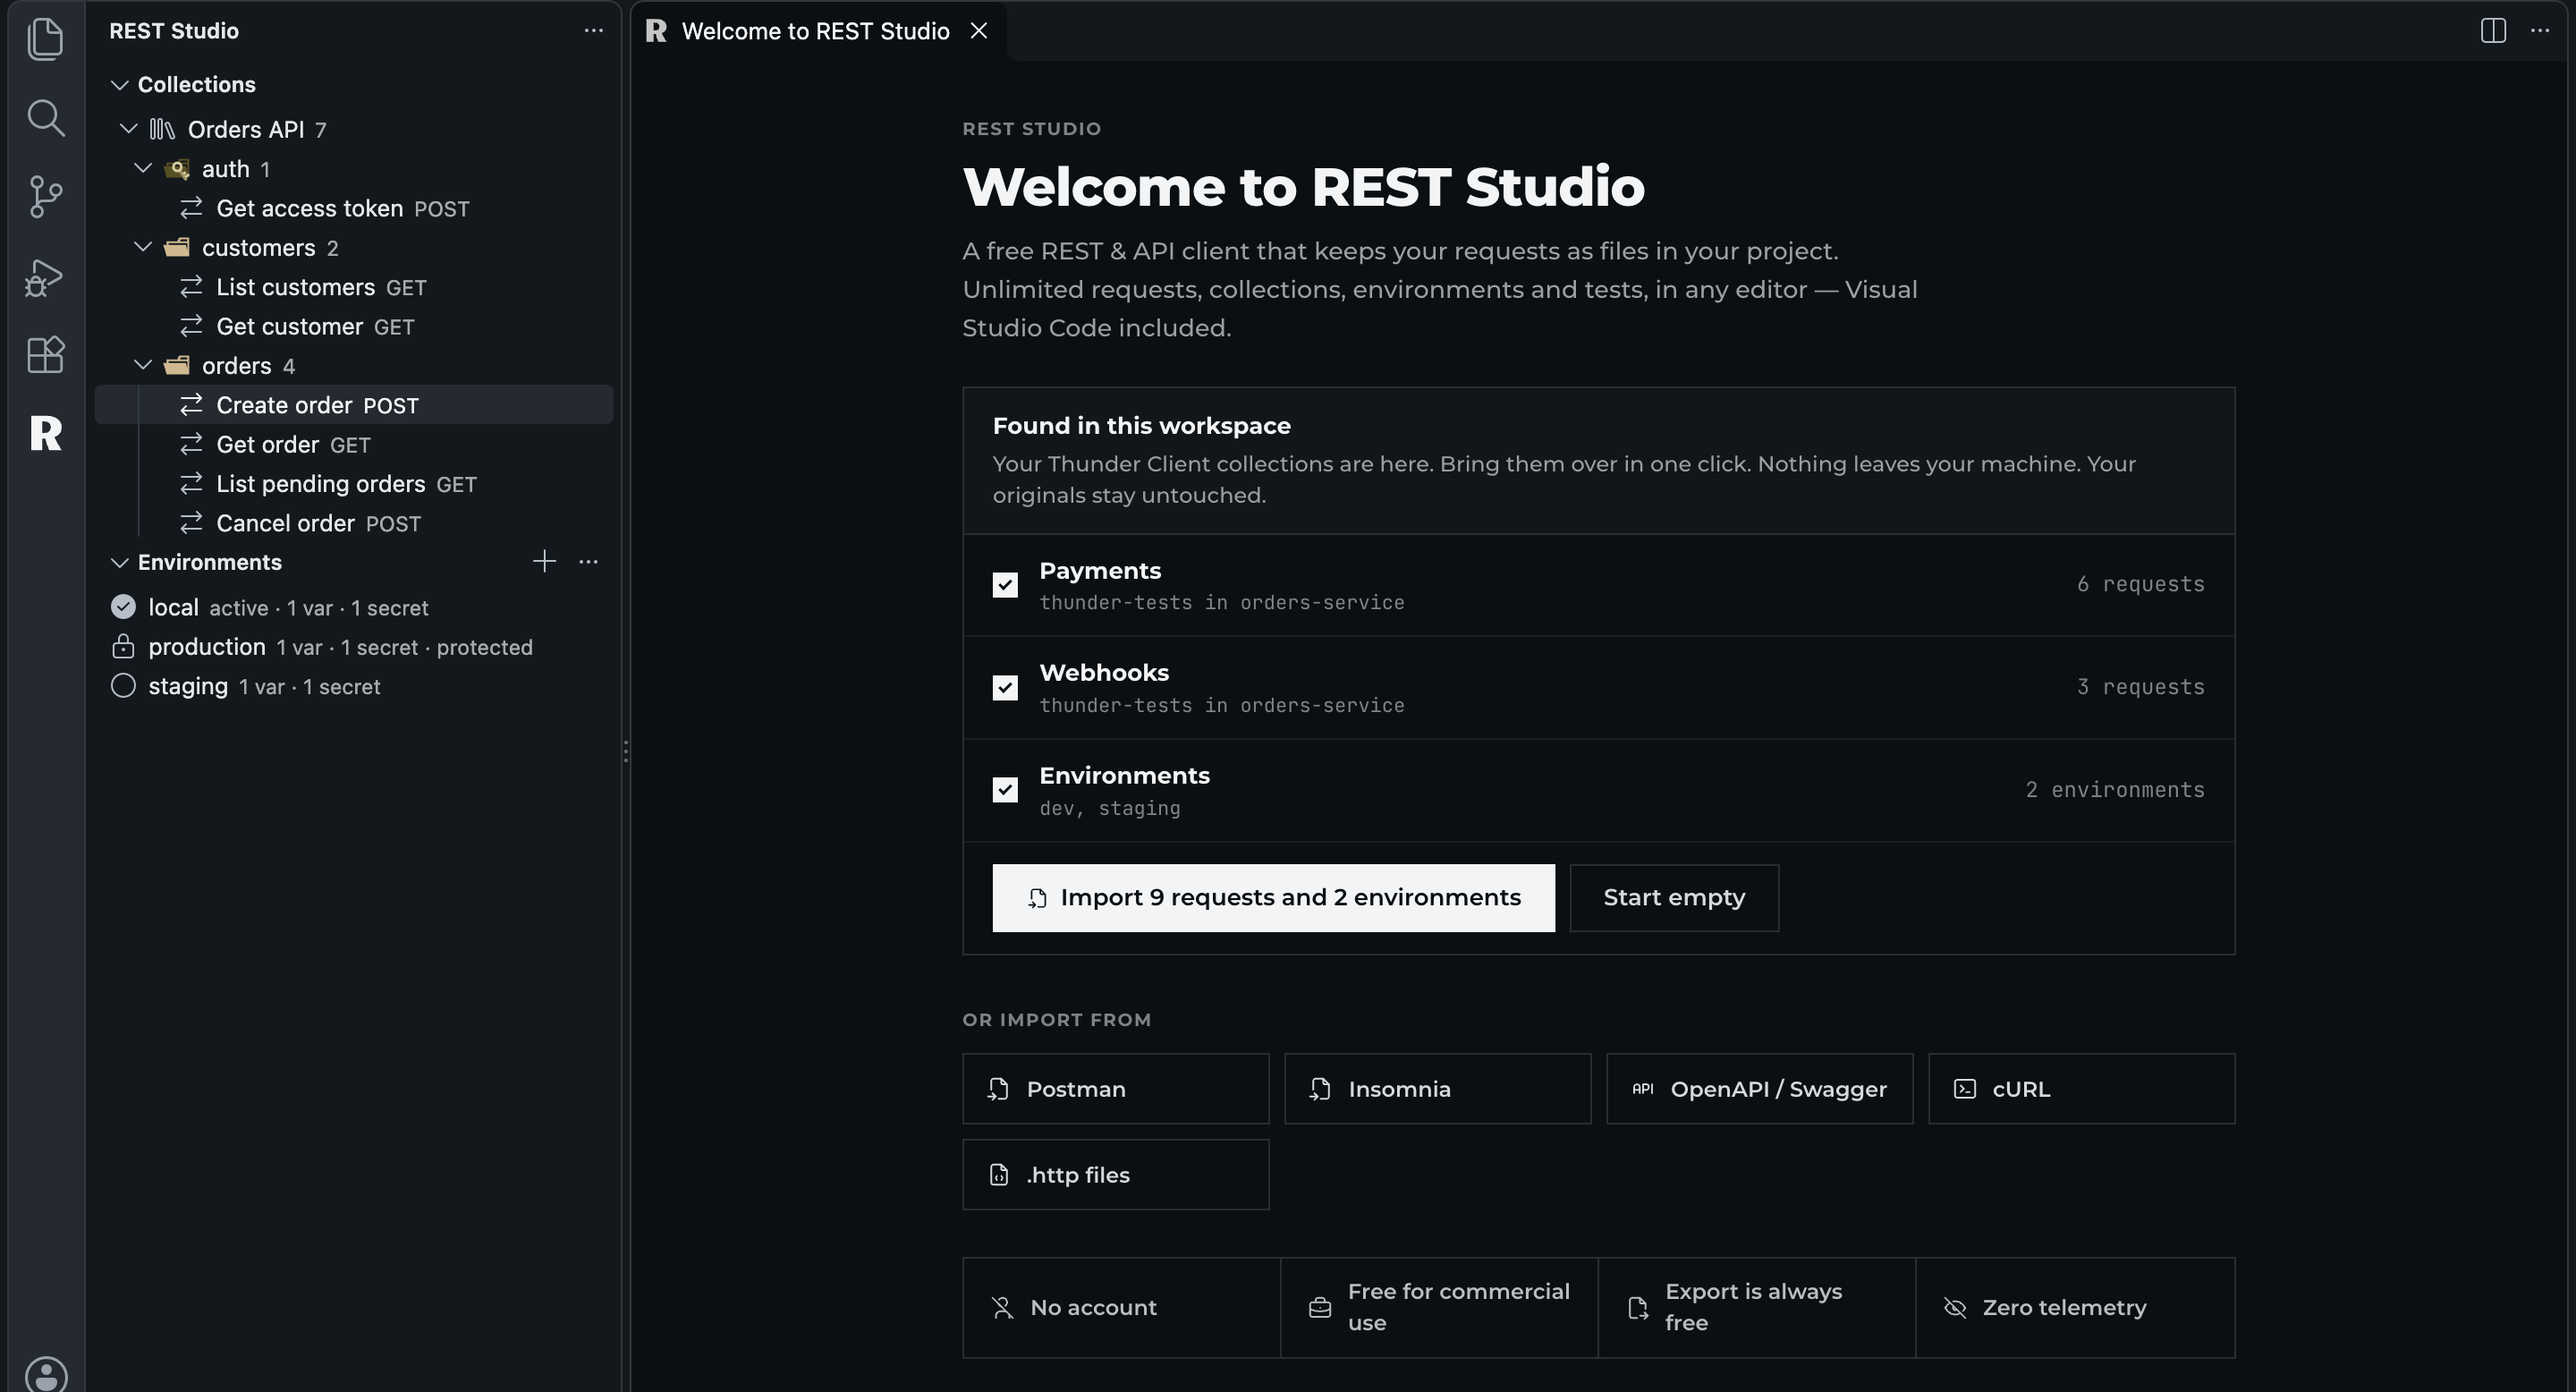Click the Orders API collection library icon
This screenshot has width=2576, height=1392.
click(162, 129)
